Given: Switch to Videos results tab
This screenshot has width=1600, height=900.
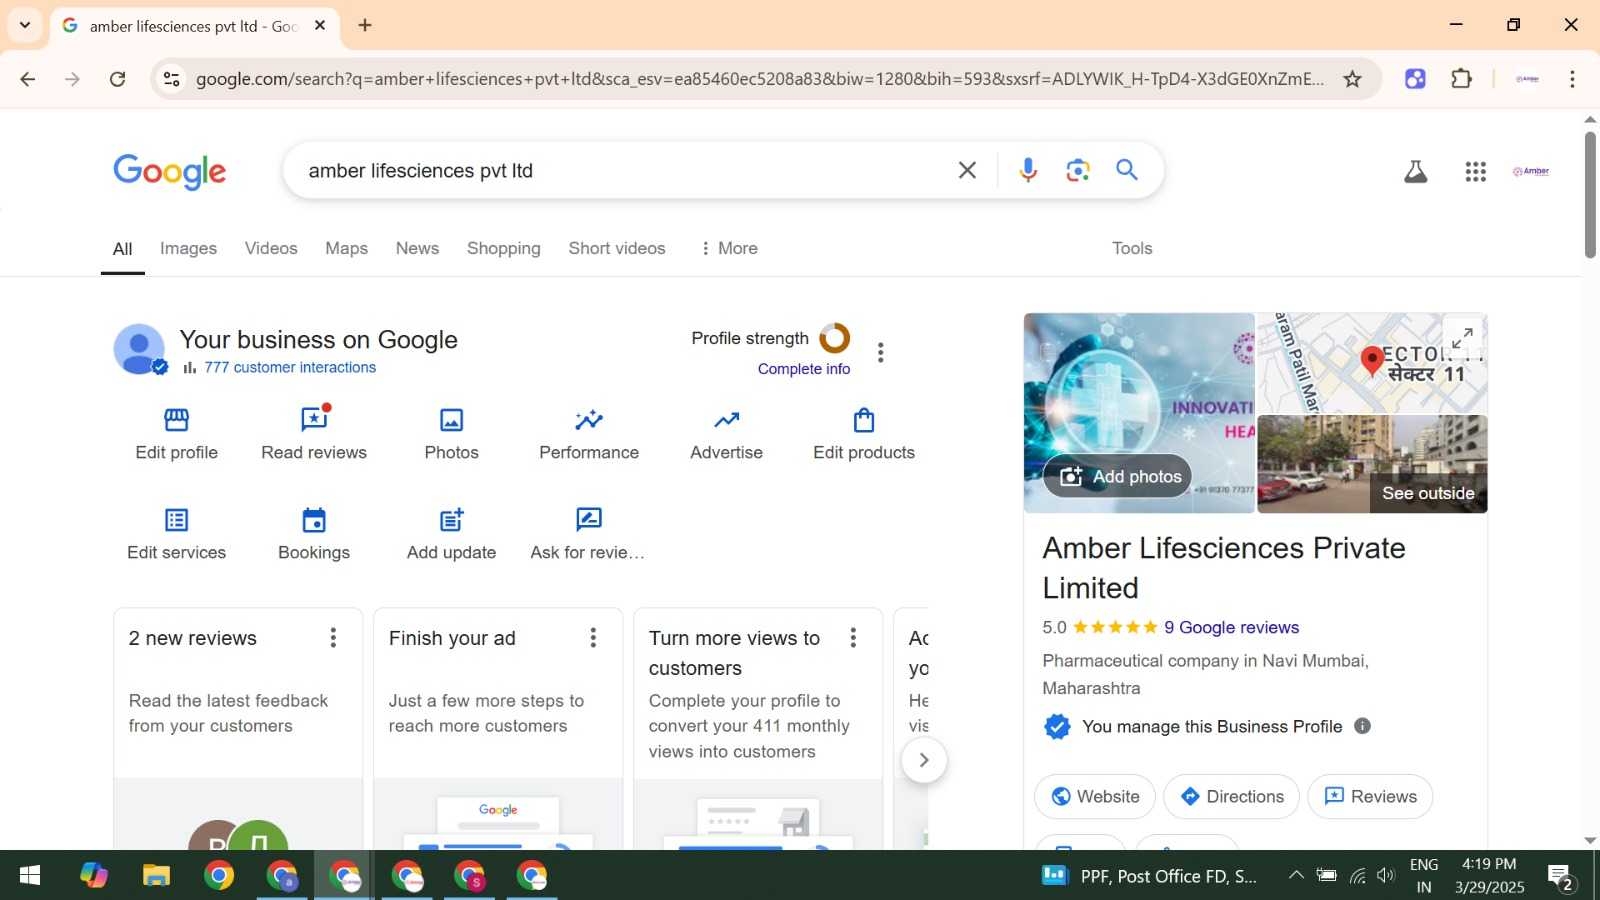Looking at the screenshot, I should click(x=271, y=248).
